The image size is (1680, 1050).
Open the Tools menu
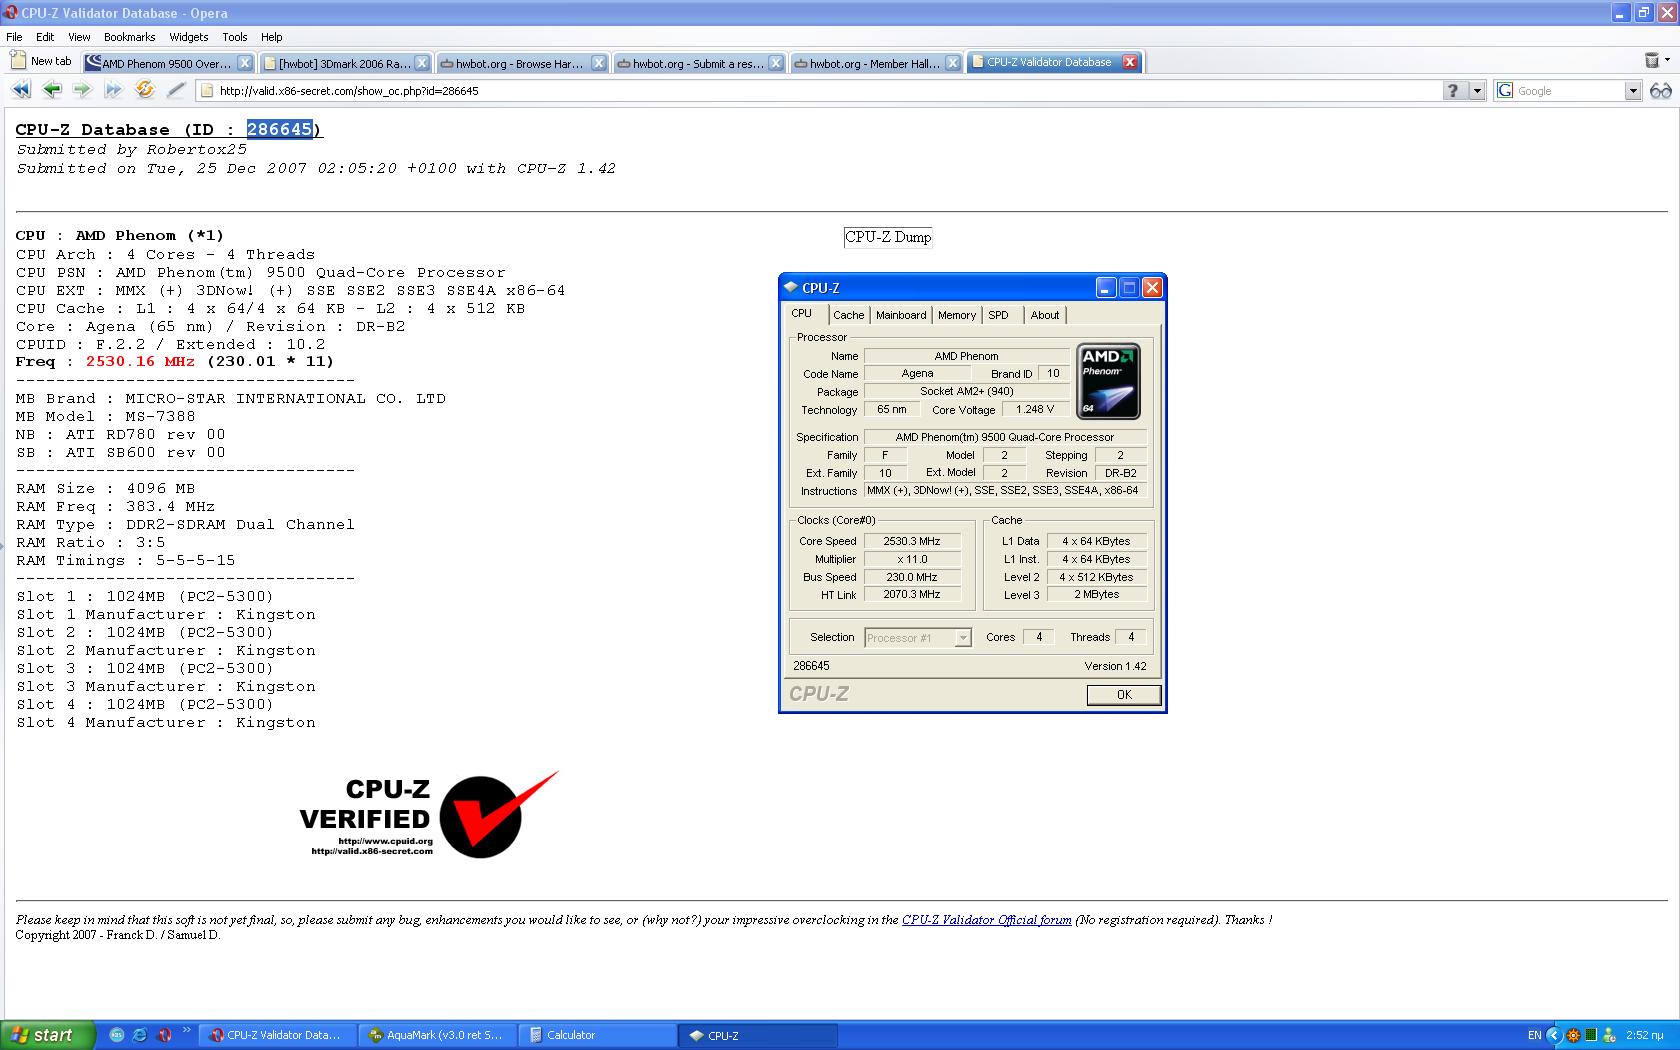click(235, 37)
